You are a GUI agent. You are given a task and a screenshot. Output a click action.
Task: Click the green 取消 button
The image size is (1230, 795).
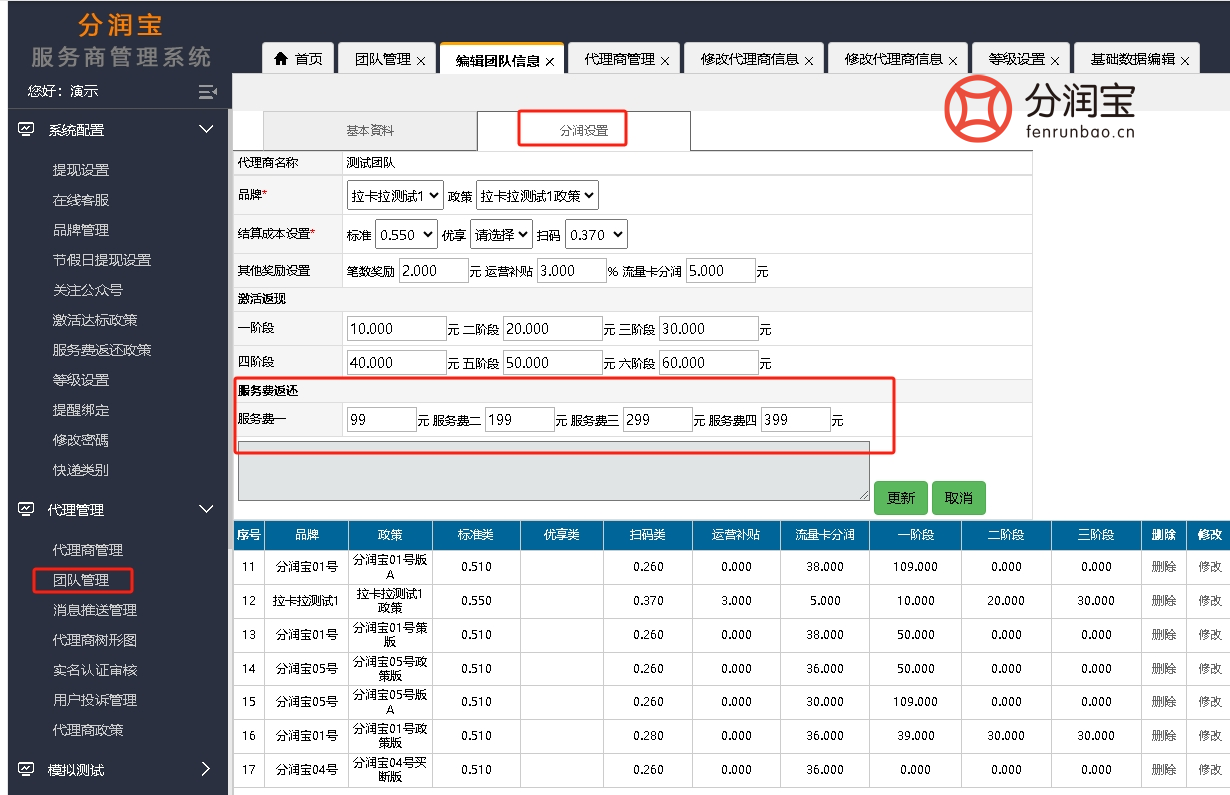coord(958,497)
